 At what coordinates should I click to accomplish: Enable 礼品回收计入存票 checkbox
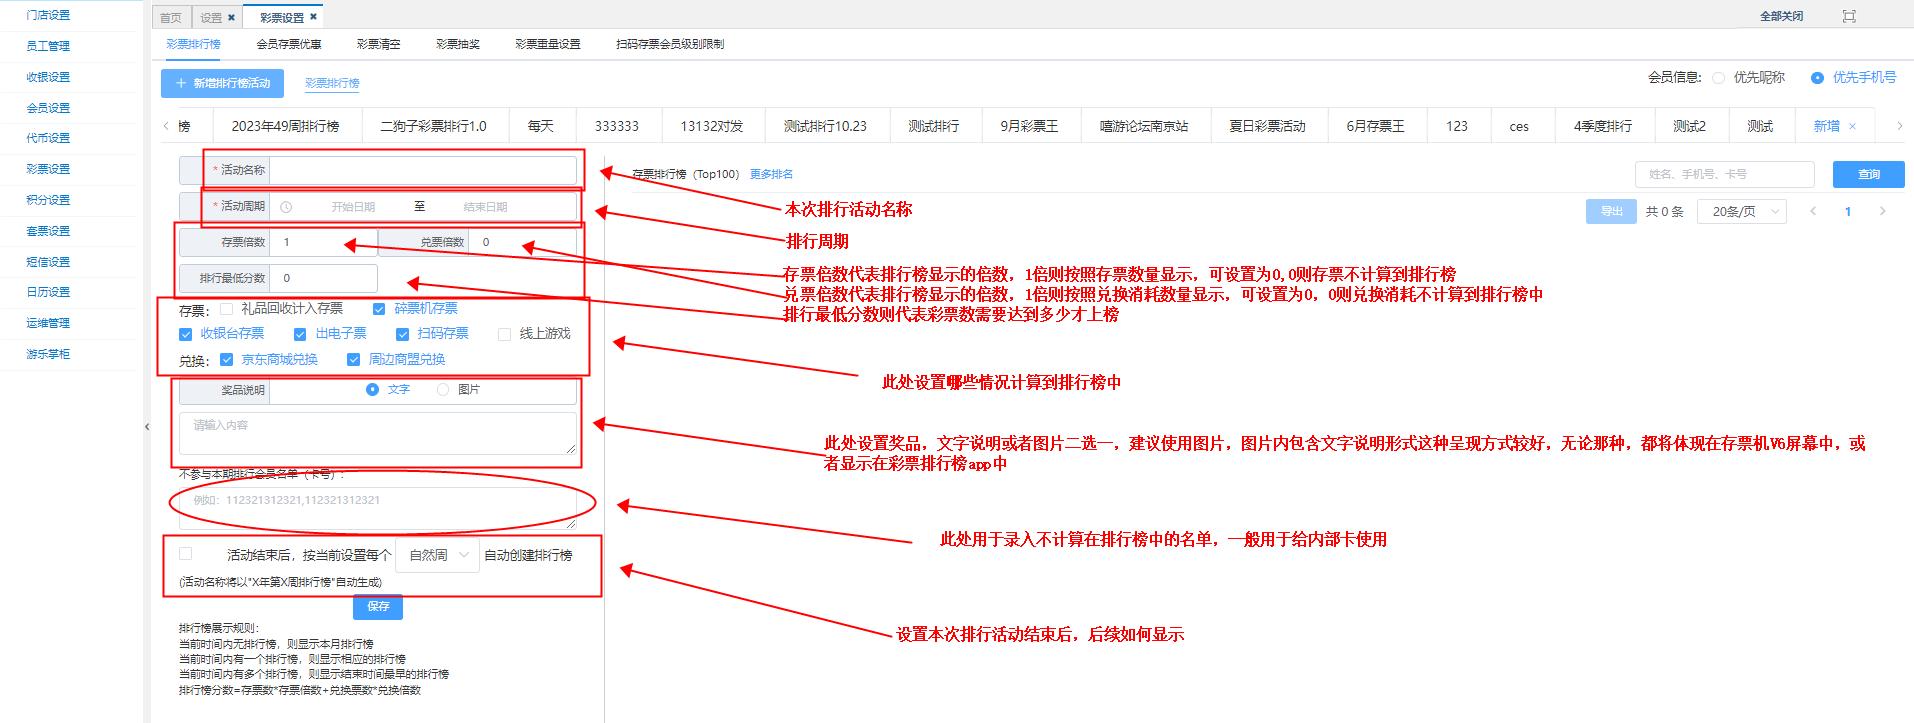[x=226, y=309]
